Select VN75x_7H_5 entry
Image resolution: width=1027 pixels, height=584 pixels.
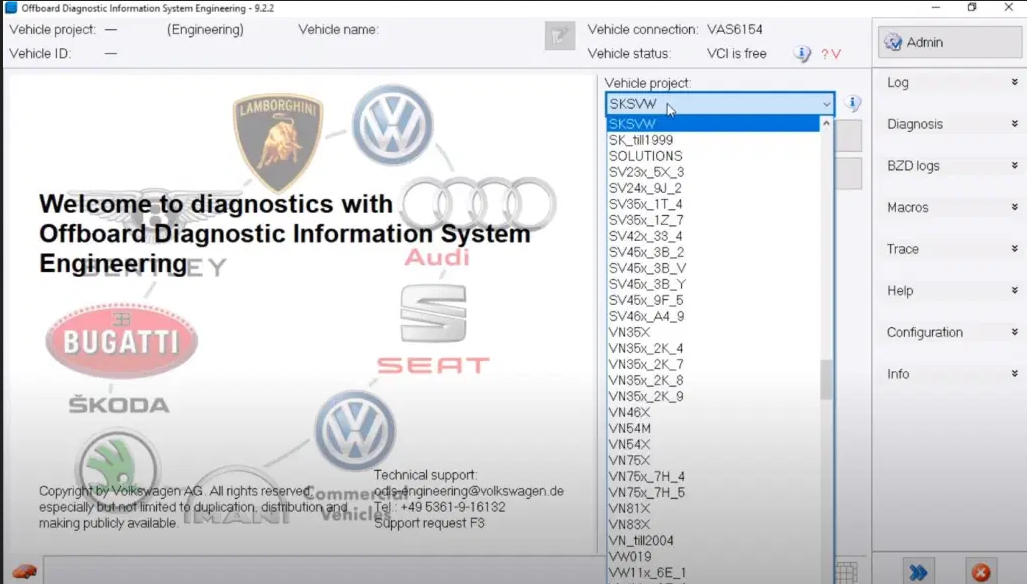[713, 493]
